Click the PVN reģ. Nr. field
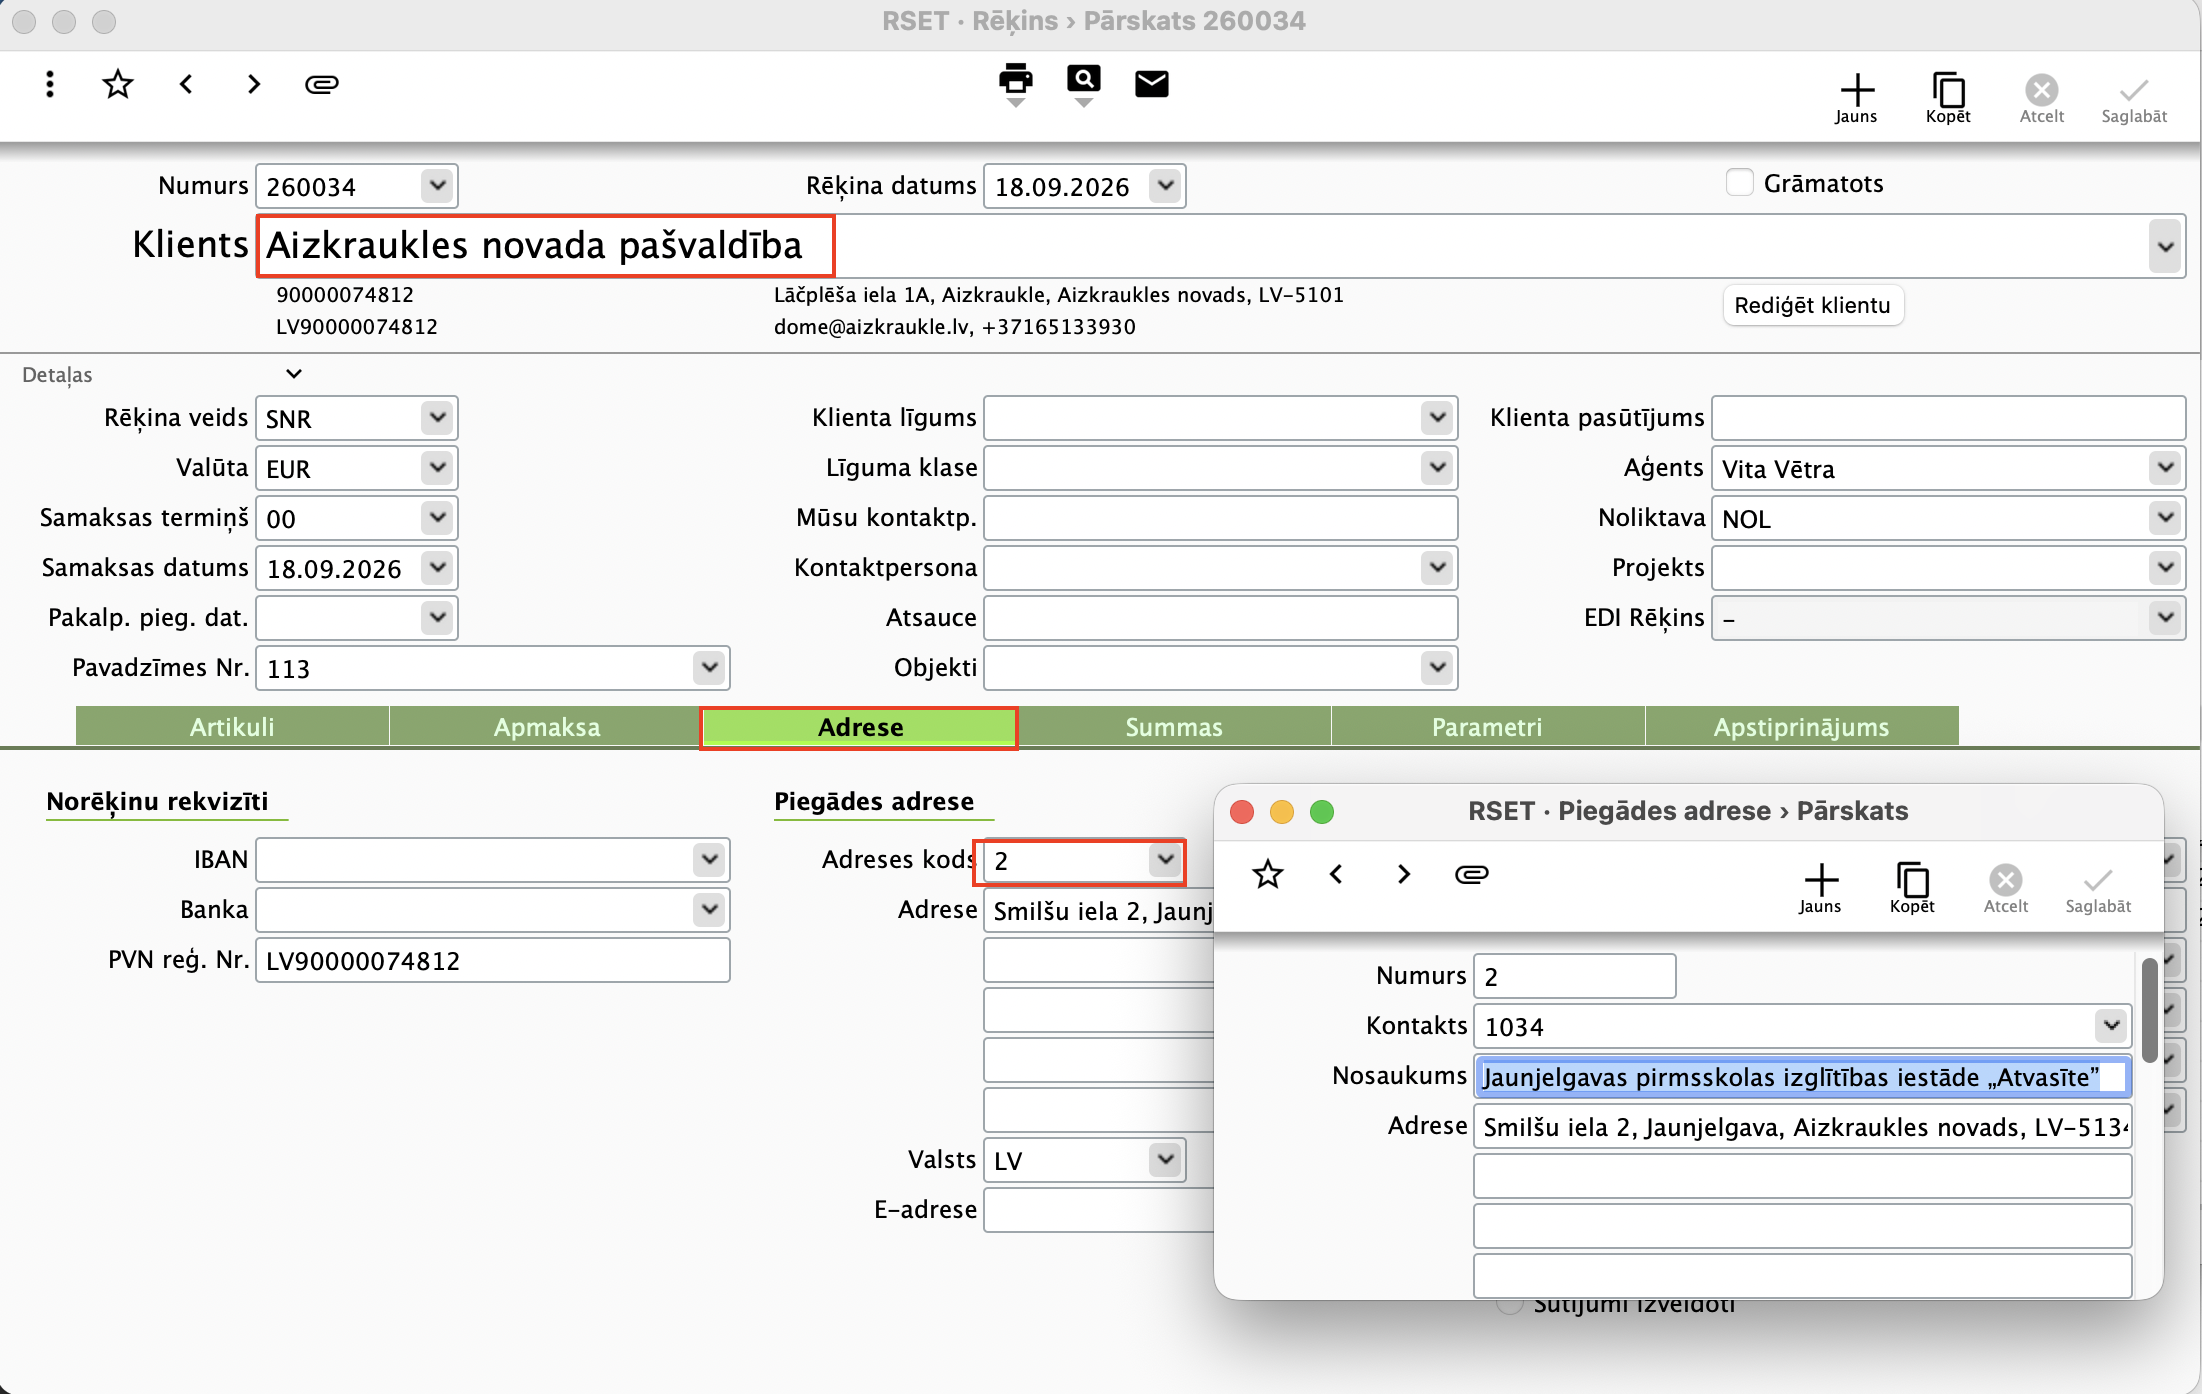Viewport: 2202px width, 1394px height. (x=493, y=960)
